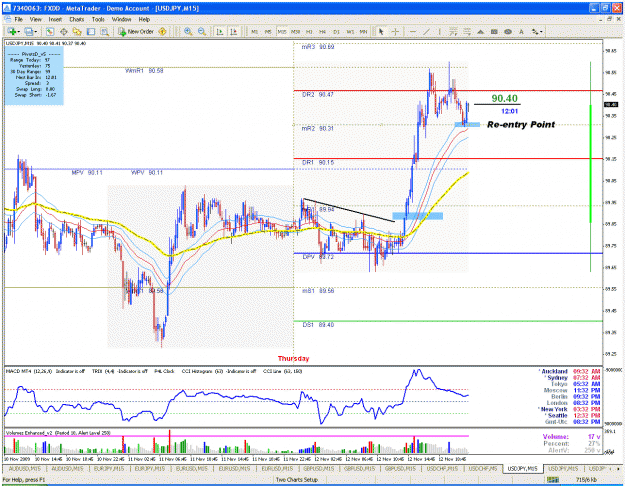Image resolution: width=625 pixels, height=486 pixels.
Task: Click the DR1 90.15 pivot label
Action: click(318, 162)
